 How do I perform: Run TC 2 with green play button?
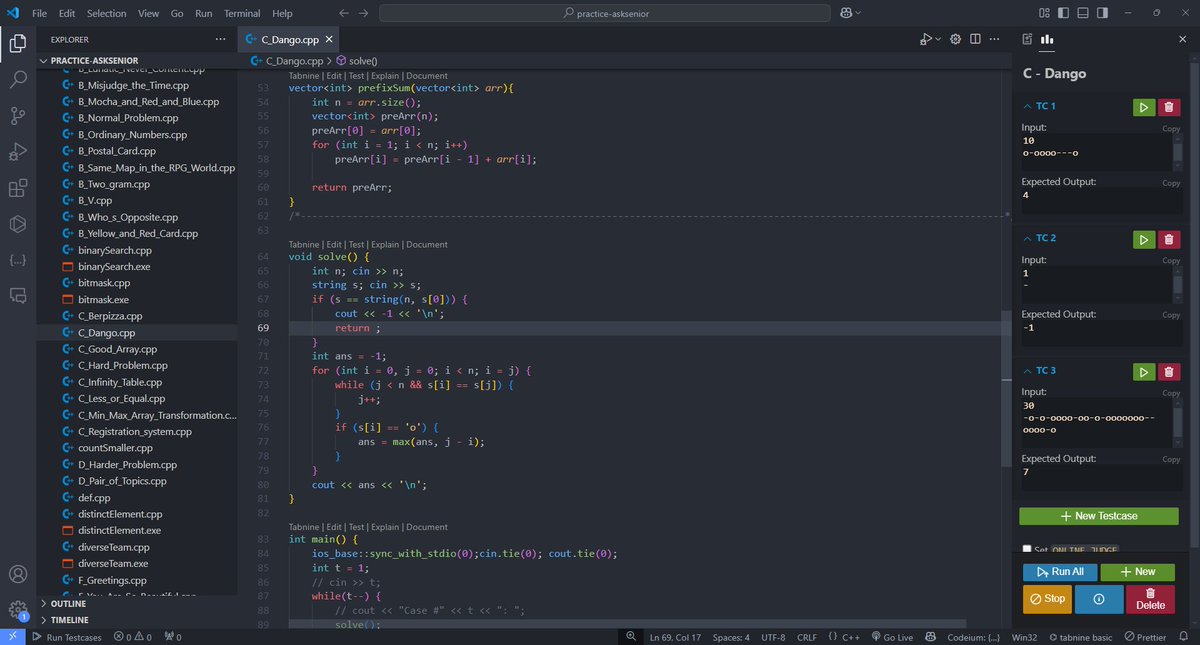coord(1143,239)
